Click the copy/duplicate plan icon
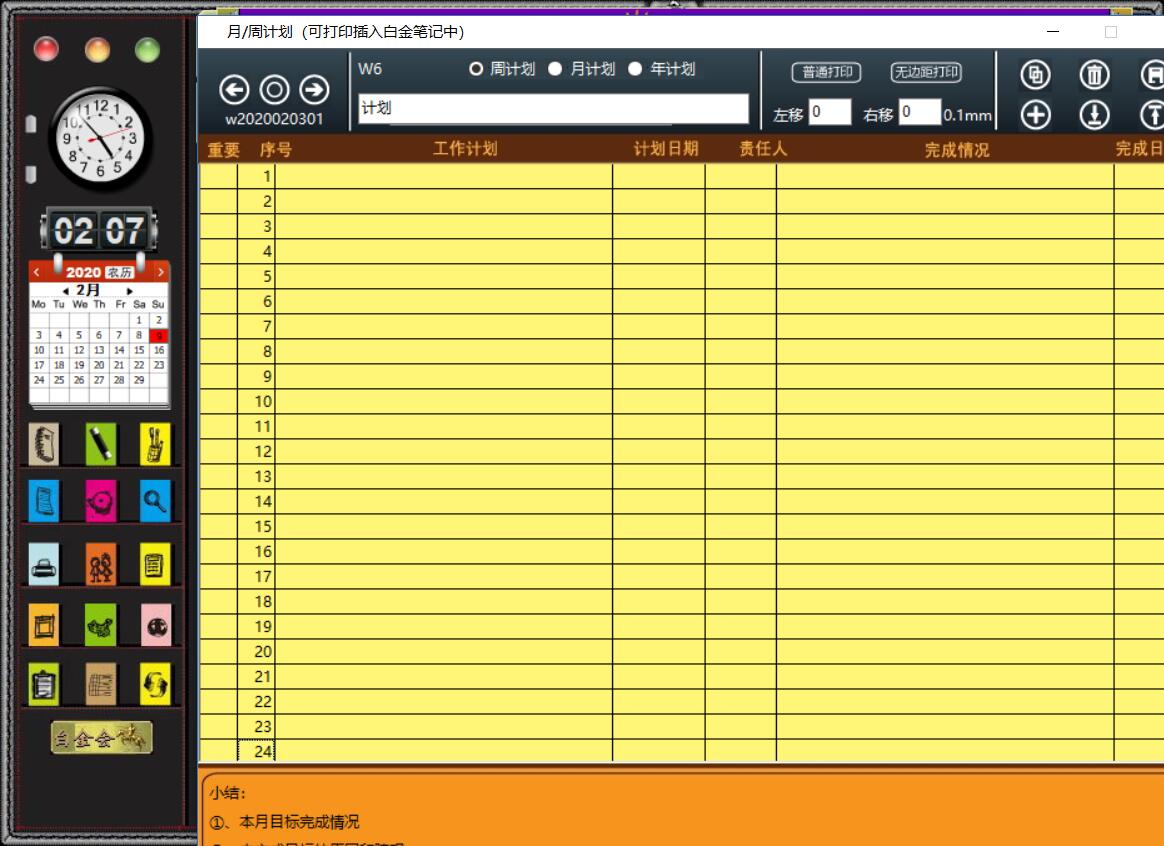Screen dimensions: 1164x846 [x=1036, y=74]
